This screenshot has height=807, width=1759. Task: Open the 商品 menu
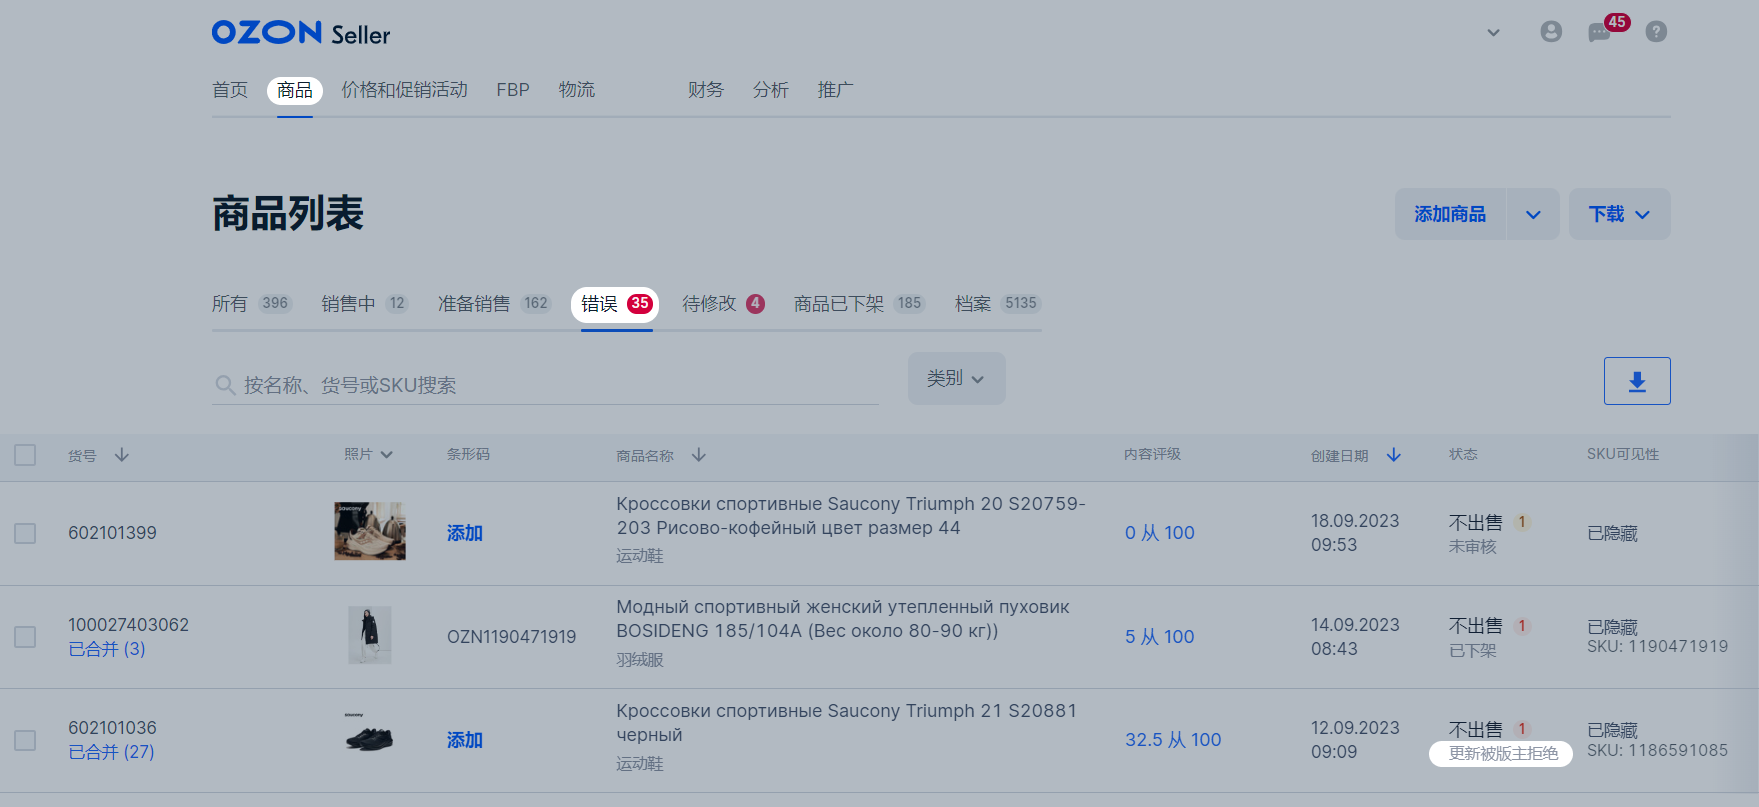(295, 90)
